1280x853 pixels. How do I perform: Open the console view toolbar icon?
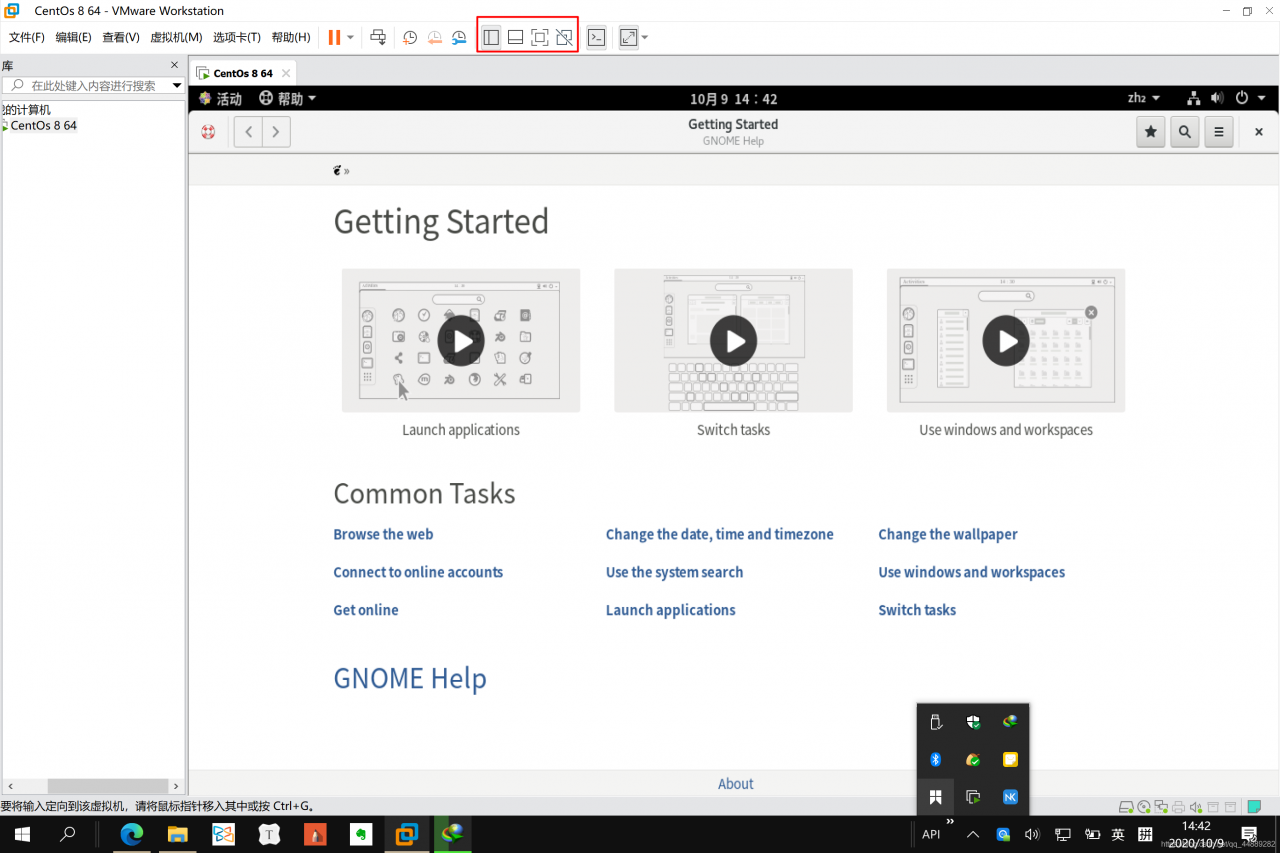596,37
